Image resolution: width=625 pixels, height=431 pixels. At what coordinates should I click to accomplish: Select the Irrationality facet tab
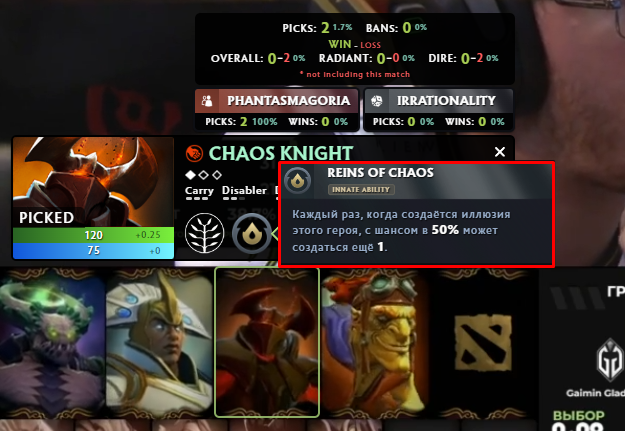[x=438, y=110]
